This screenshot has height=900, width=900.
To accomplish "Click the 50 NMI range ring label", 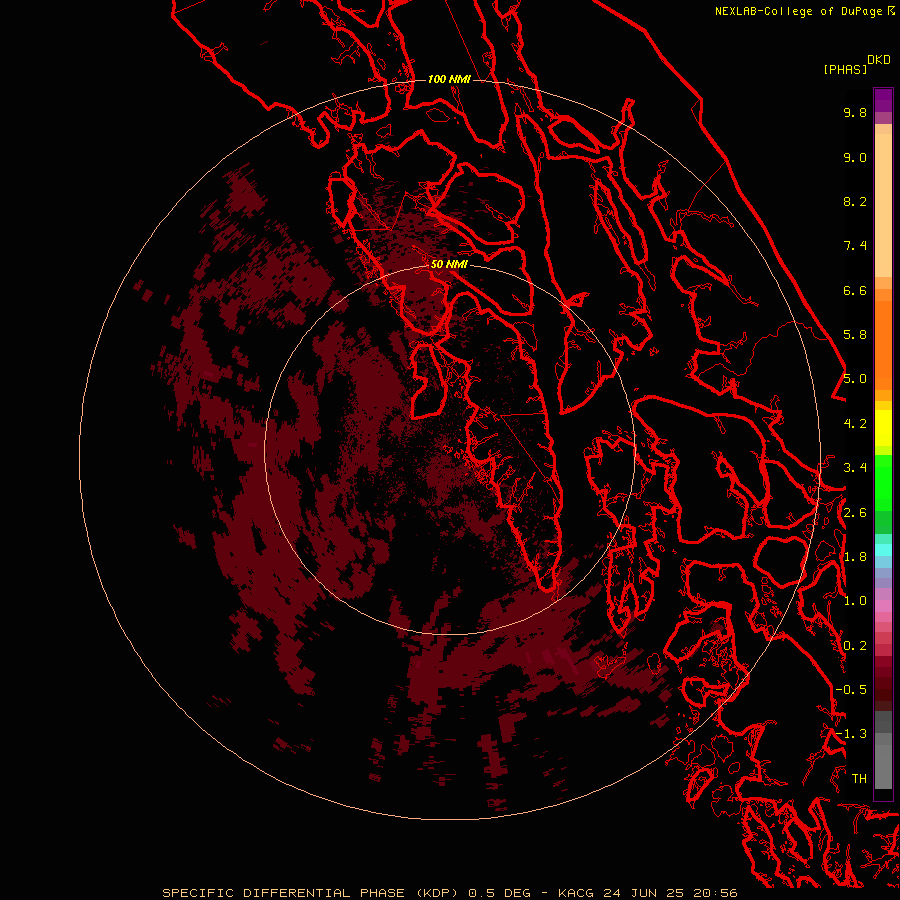I will pyautogui.click(x=449, y=264).
